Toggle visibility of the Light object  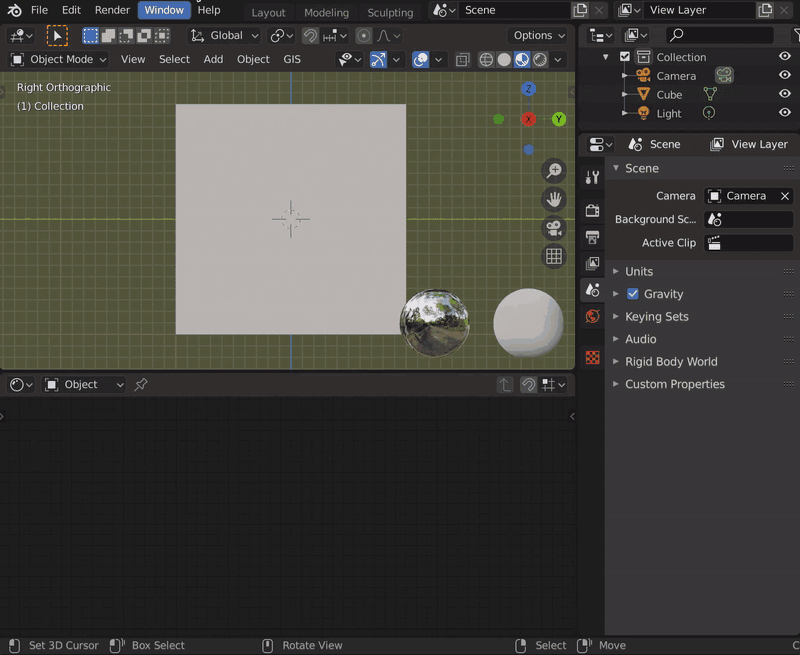pyautogui.click(x=784, y=113)
